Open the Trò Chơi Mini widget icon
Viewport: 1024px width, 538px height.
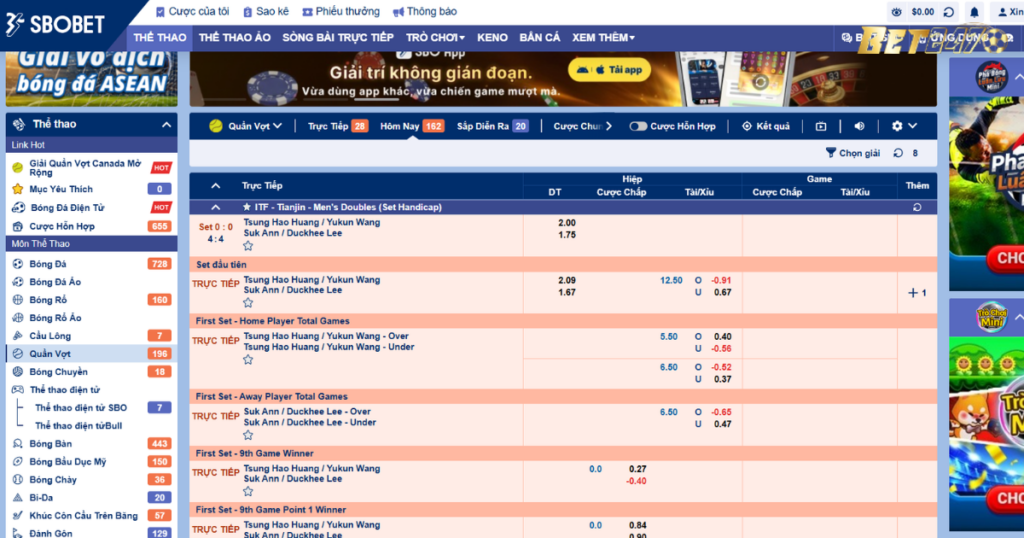point(991,318)
